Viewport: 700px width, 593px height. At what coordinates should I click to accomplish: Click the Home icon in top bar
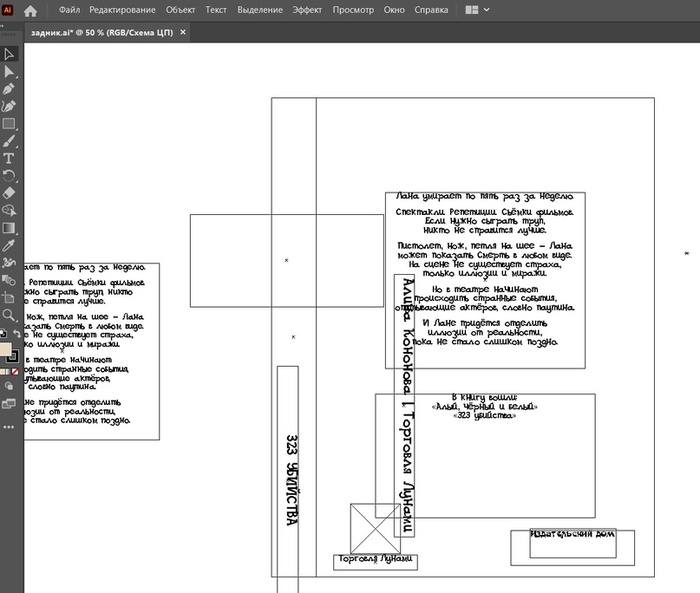point(30,10)
